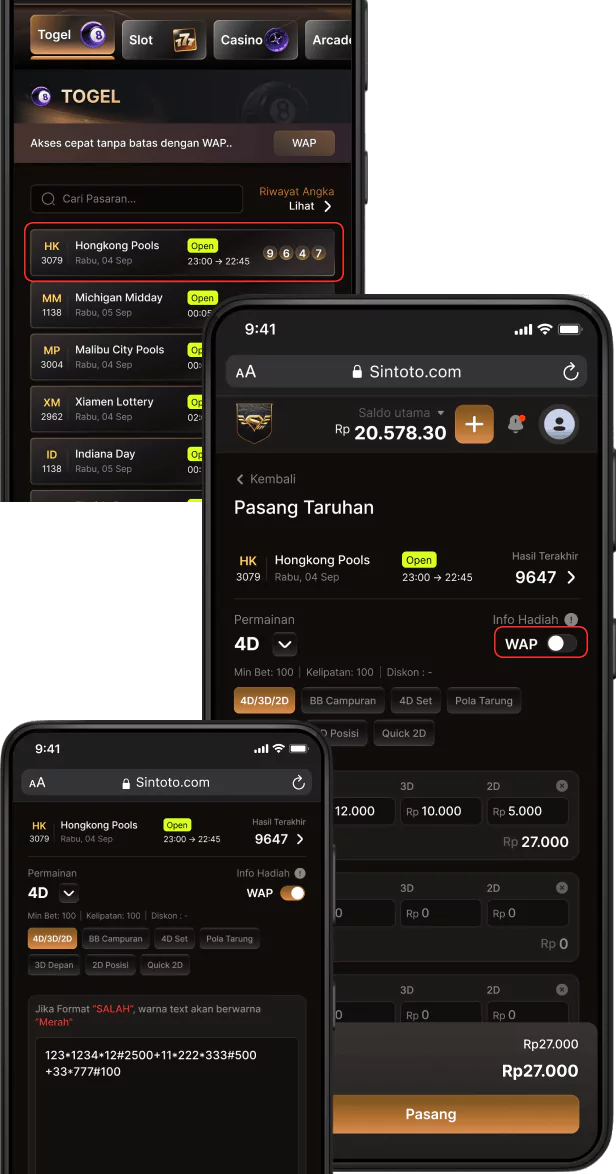
Task: Switch to the Slot category tab
Action: tap(163, 40)
